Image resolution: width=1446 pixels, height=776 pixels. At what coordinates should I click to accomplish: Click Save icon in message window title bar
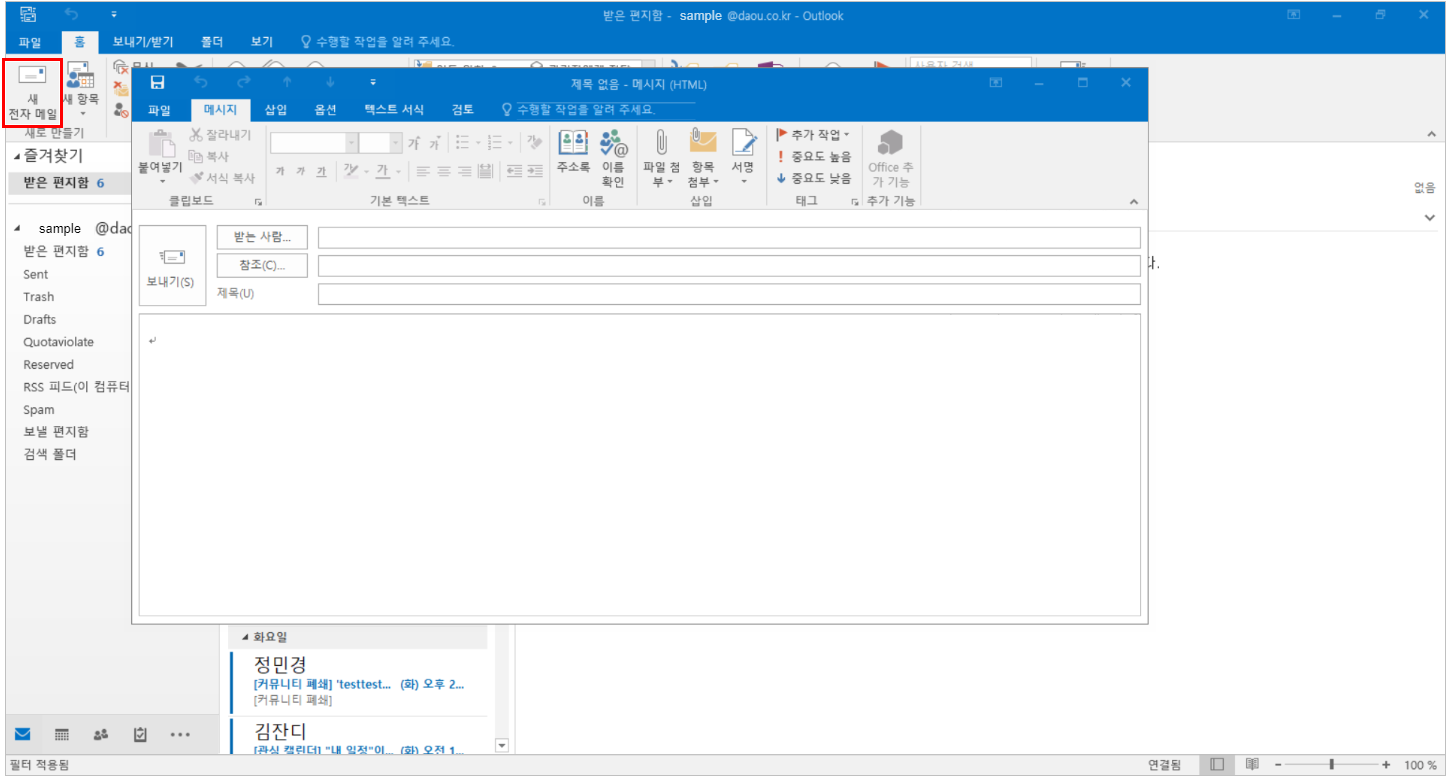(157, 83)
